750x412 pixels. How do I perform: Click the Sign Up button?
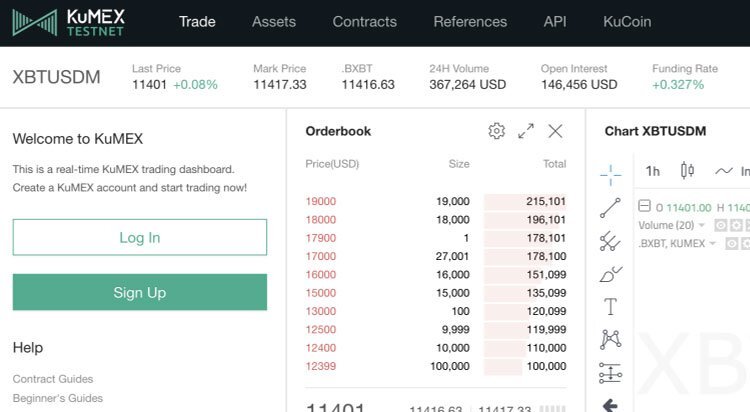point(140,292)
